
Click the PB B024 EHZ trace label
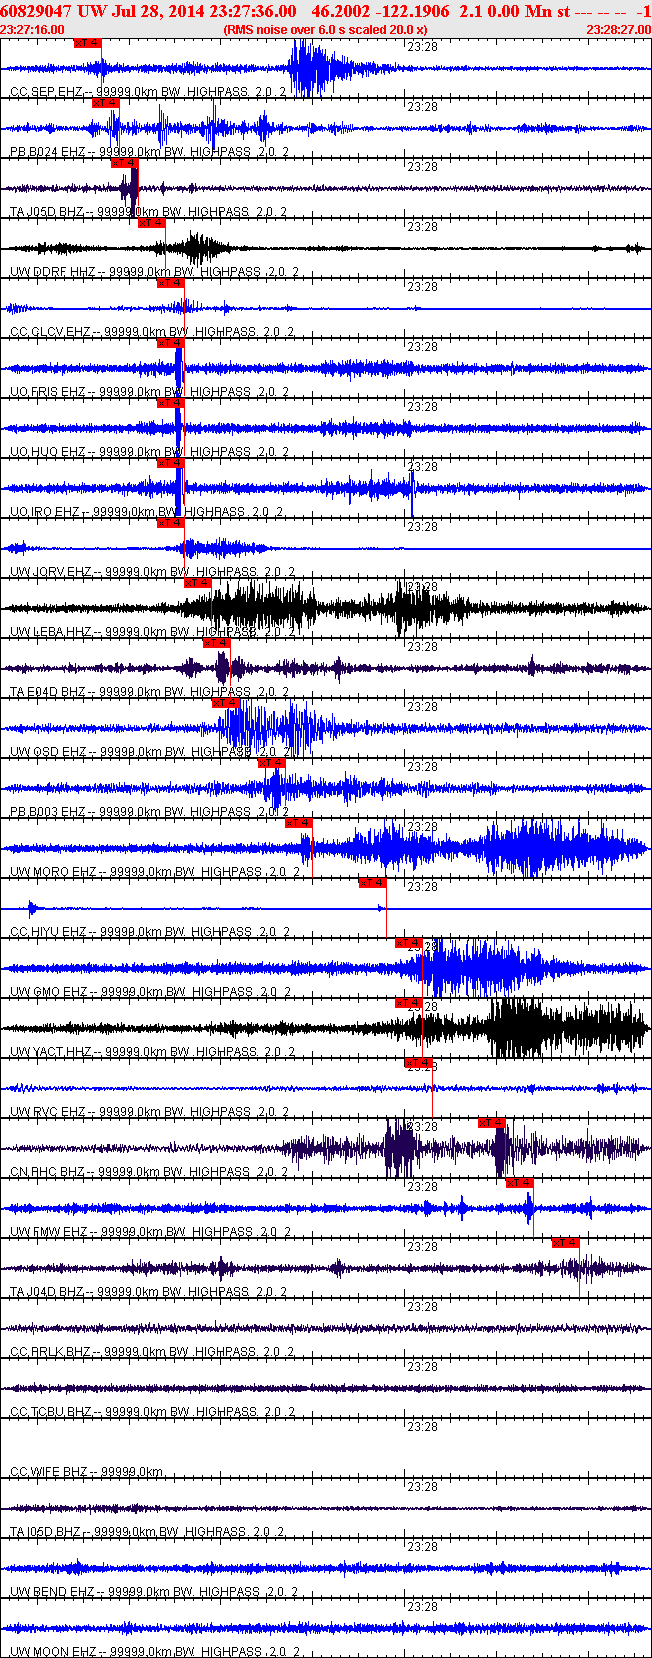[x=149, y=152]
